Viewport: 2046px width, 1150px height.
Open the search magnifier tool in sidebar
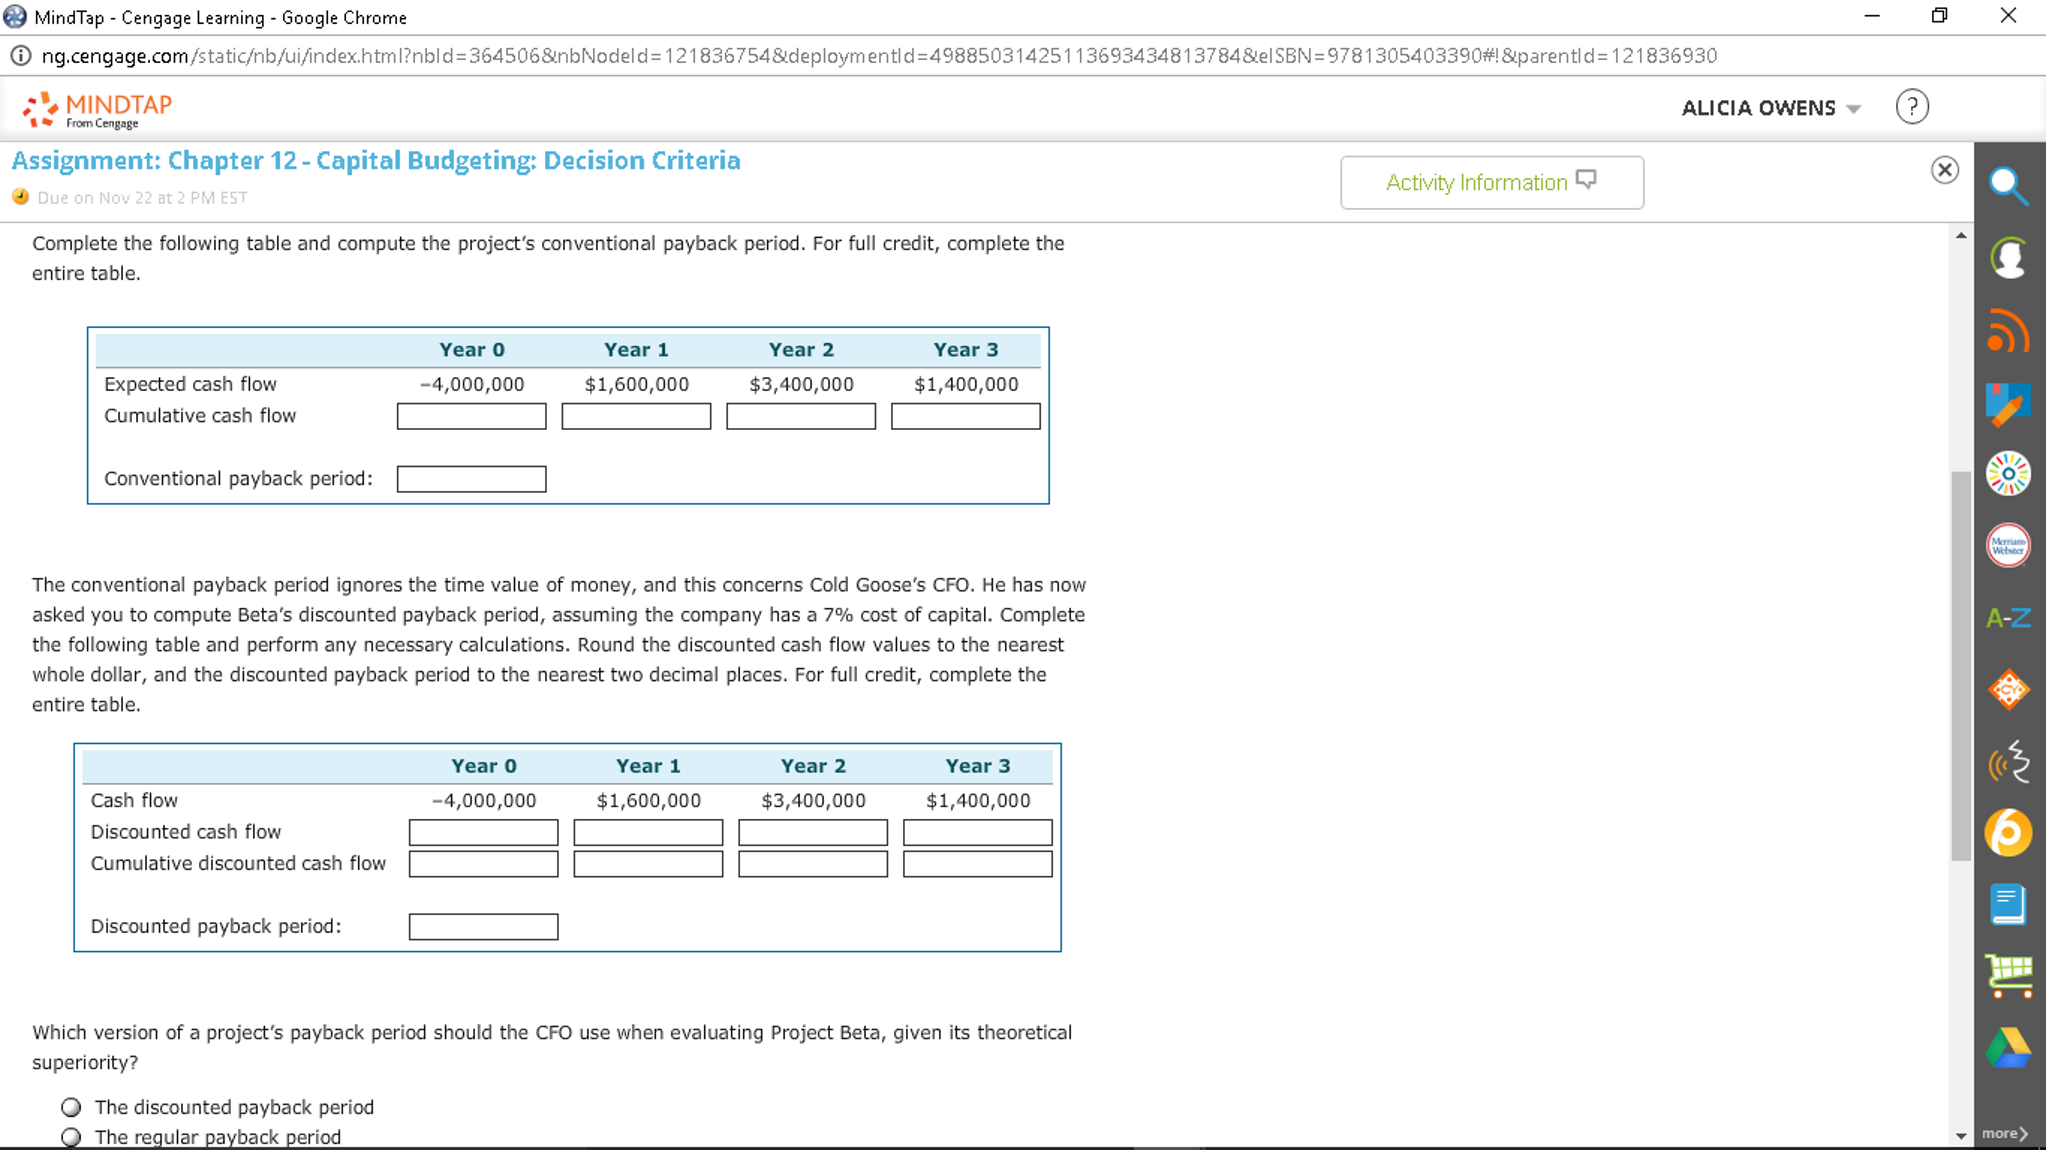point(2008,186)
